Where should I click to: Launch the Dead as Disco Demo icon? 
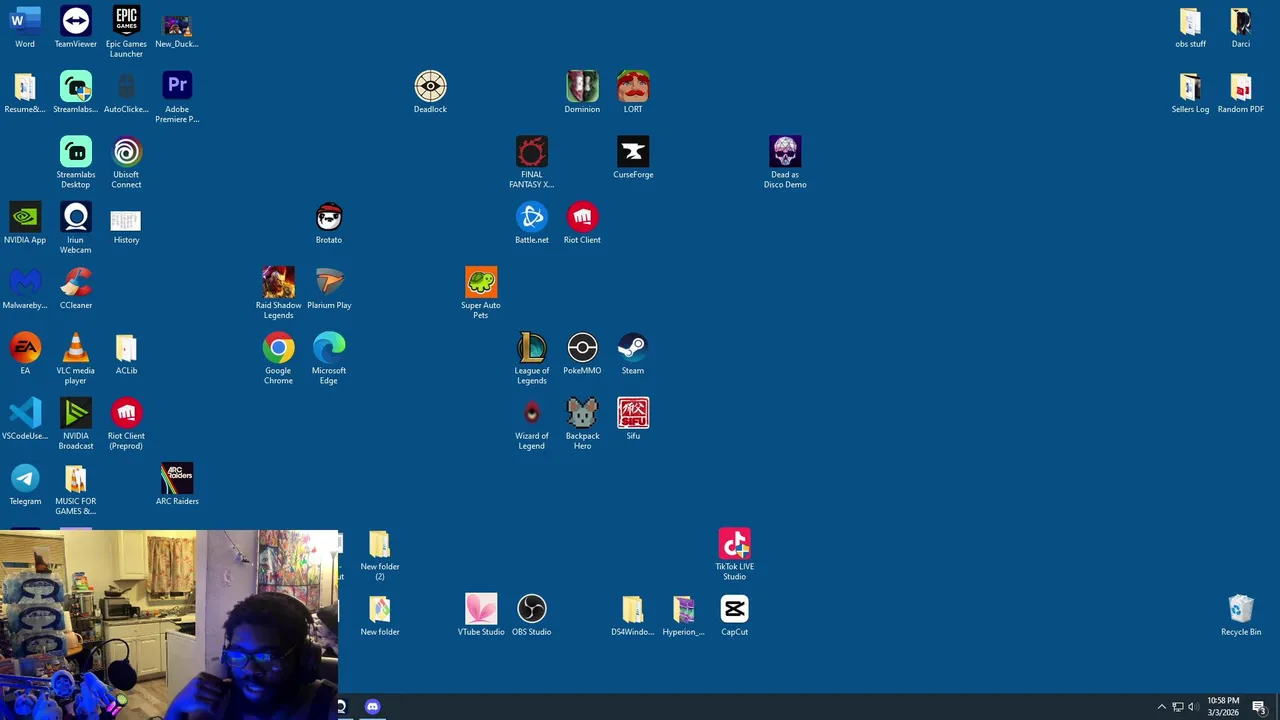785,152
